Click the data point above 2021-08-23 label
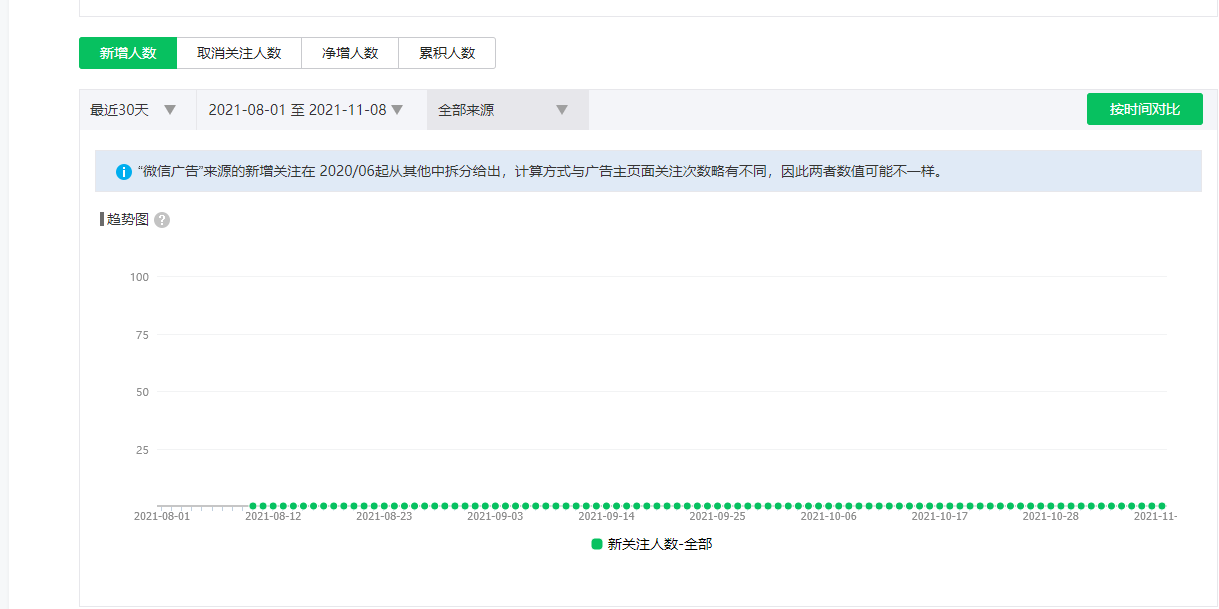This screenshot has width=1219, height=609. [x=384, y=506]
